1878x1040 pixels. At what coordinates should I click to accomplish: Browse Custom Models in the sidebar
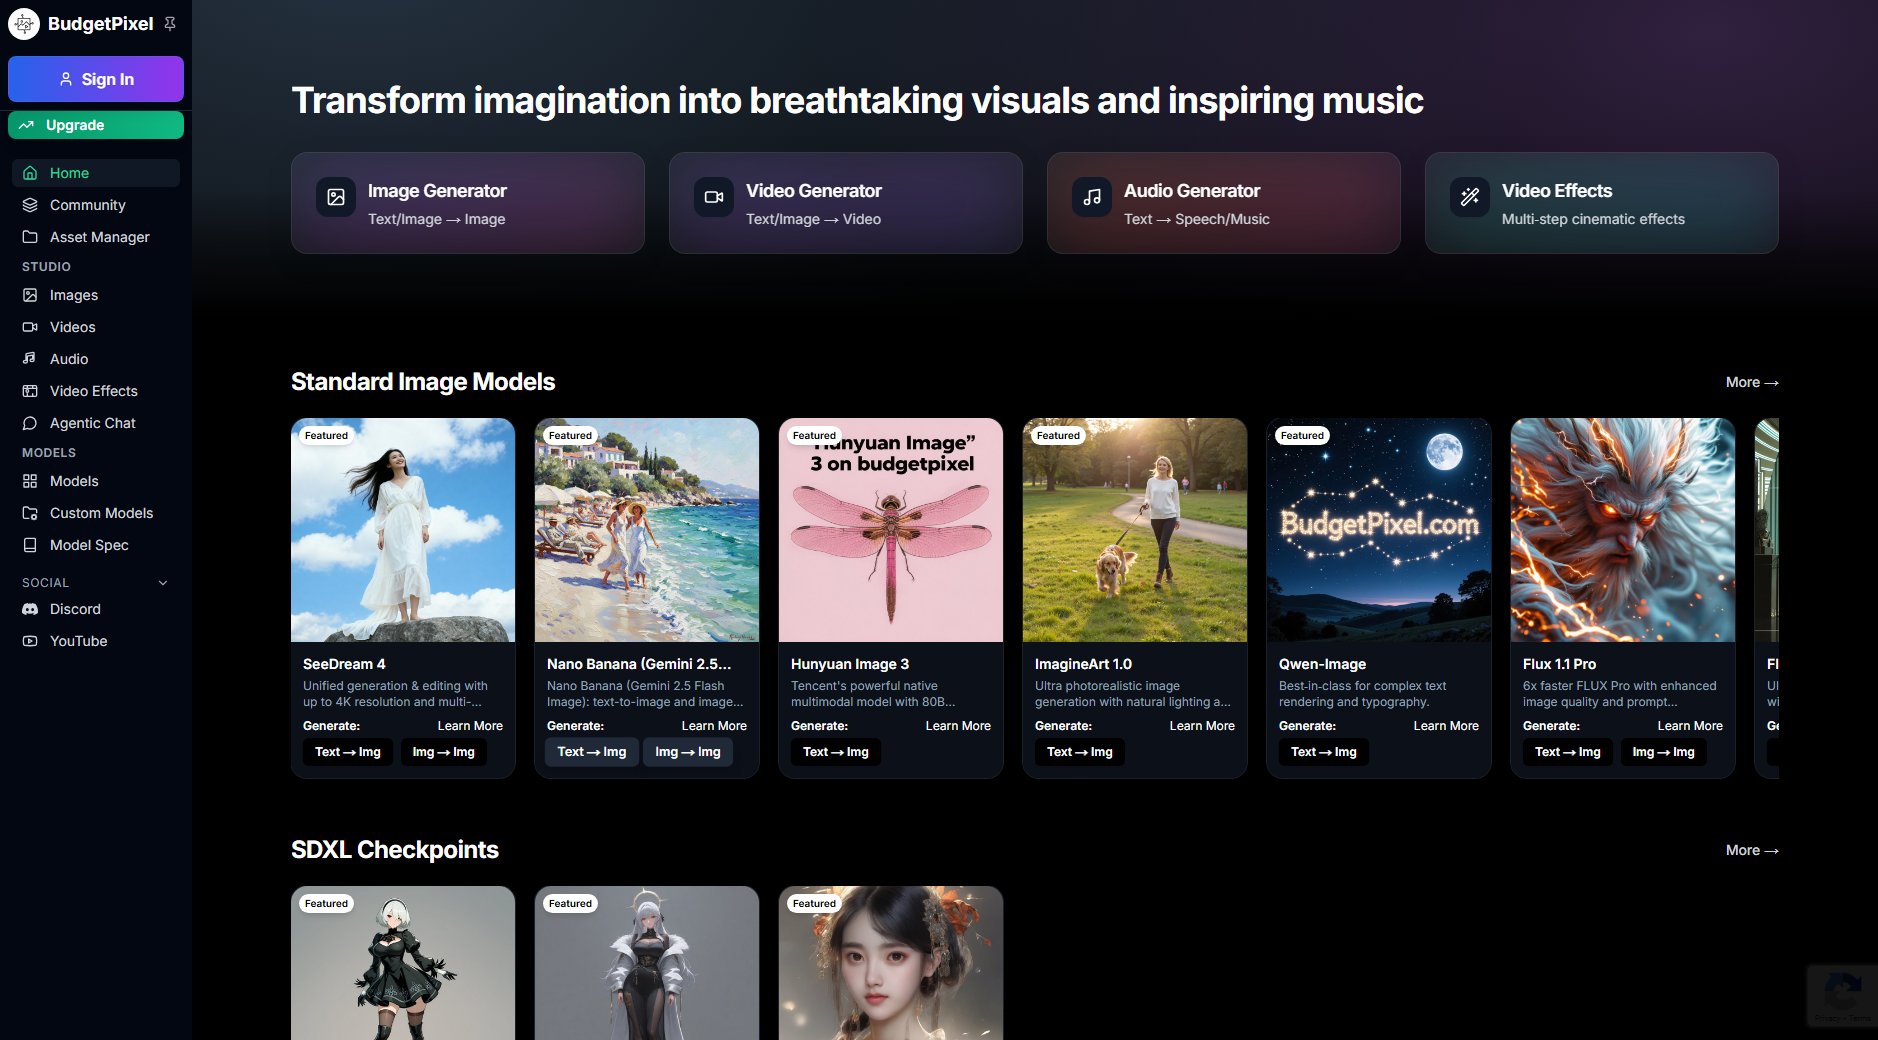point(100,513)
